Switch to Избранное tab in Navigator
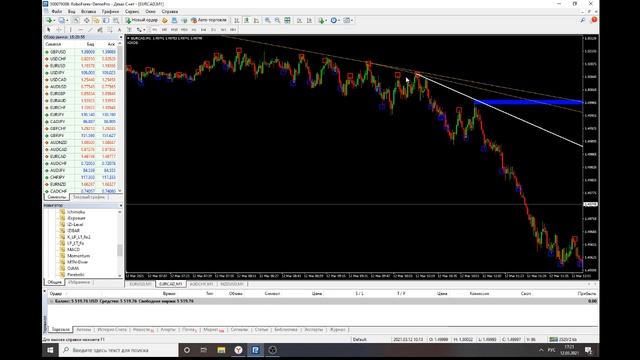The width and height of the screenshot is (640, 360). pos(79,282)
